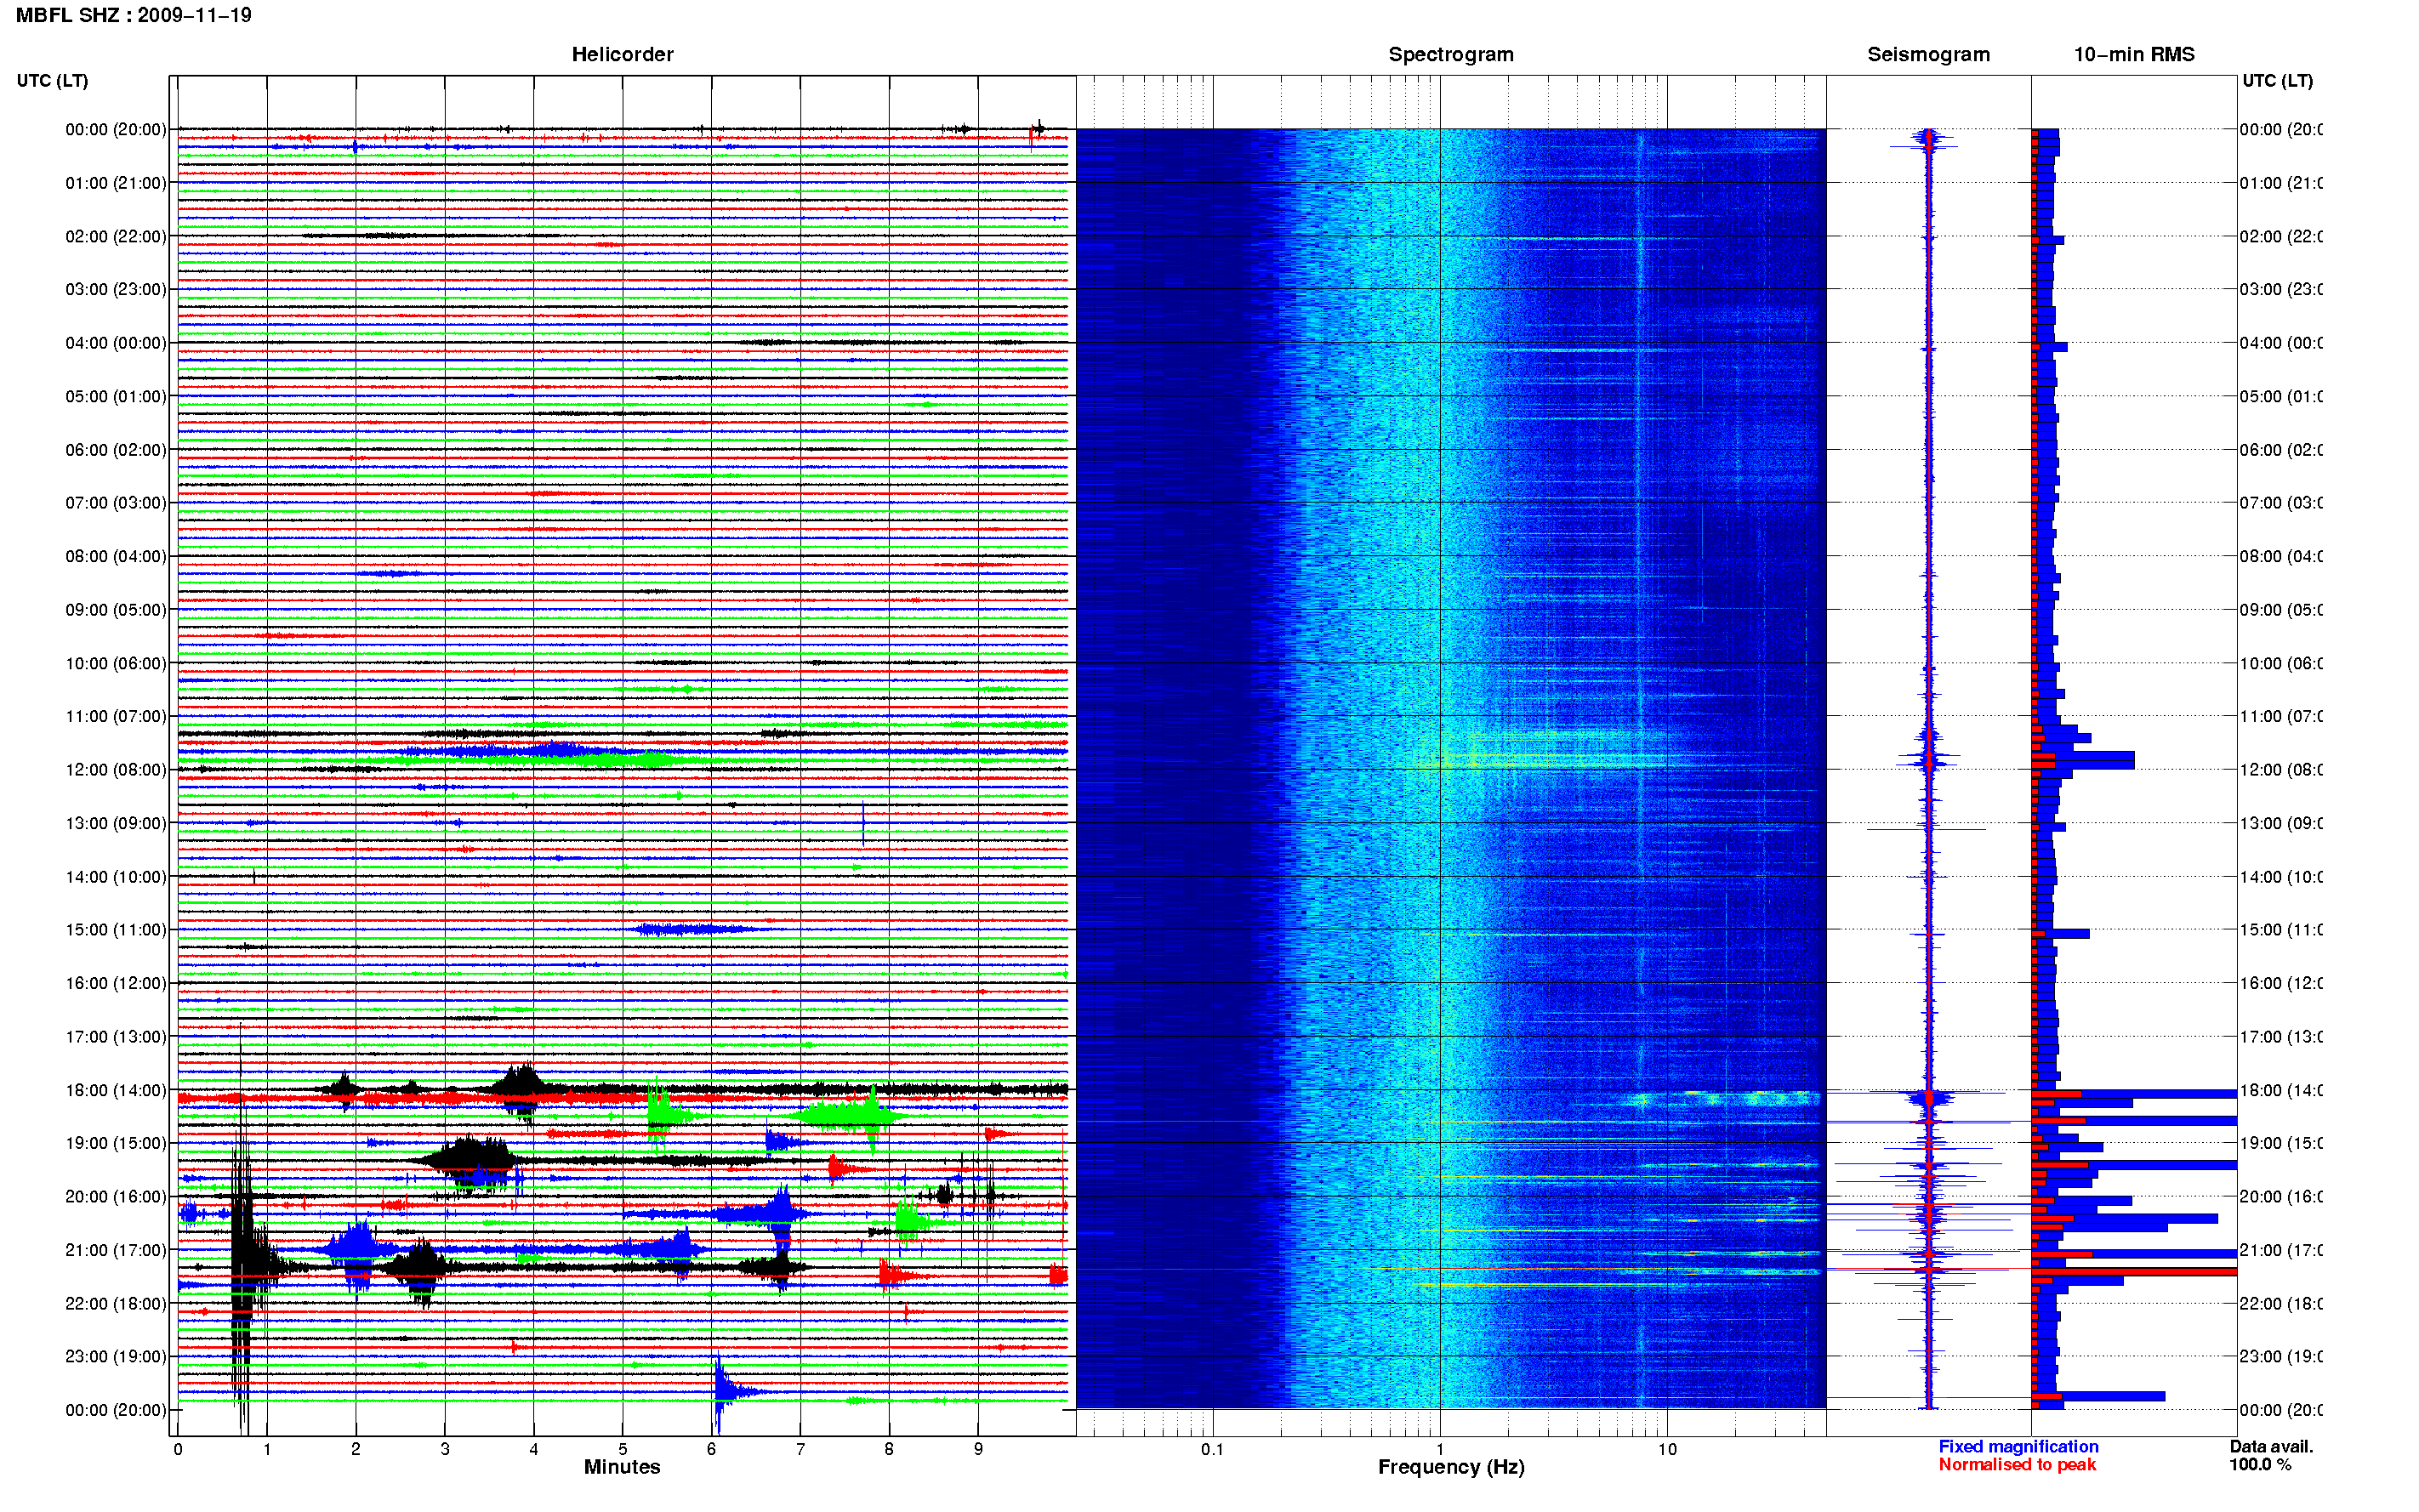Click the 1 Hz frequency tick label

(x=1440, y=1449)
